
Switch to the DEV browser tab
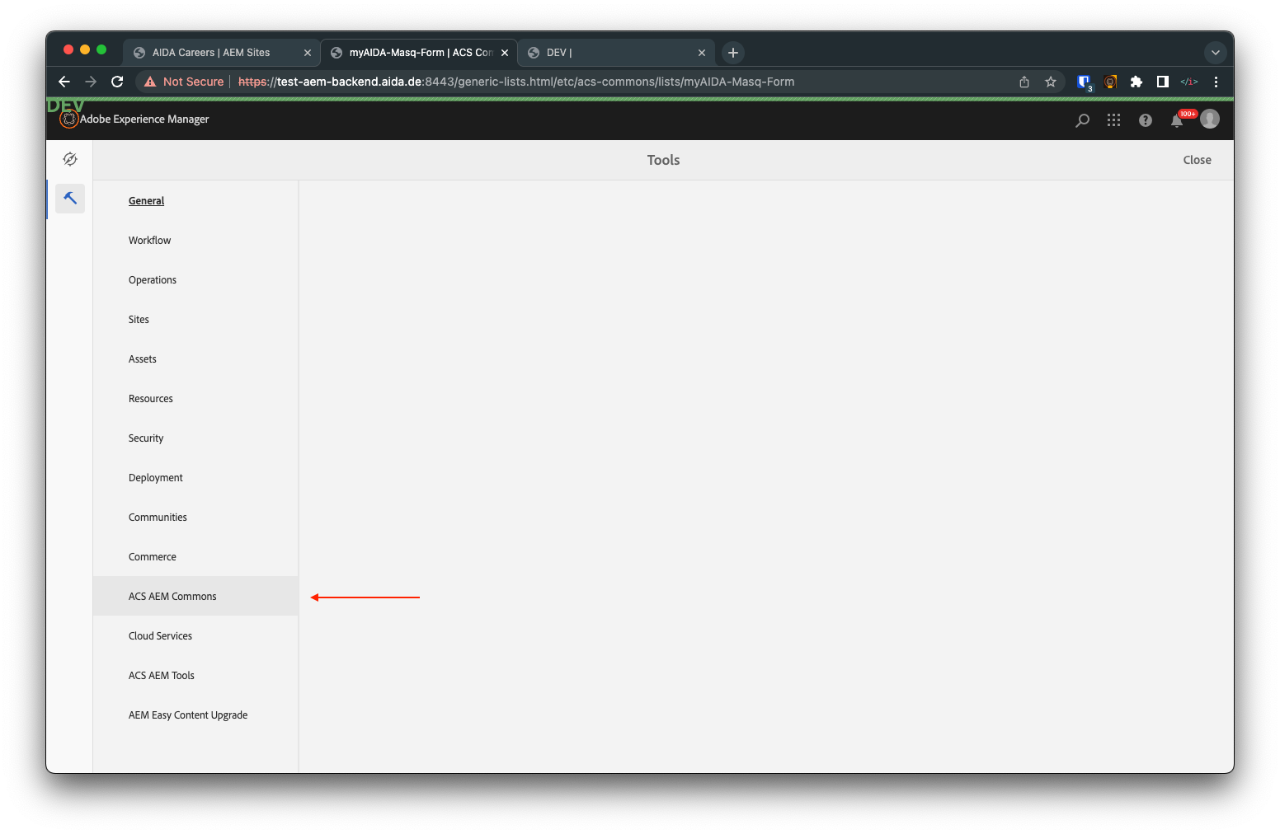[610, 53]
